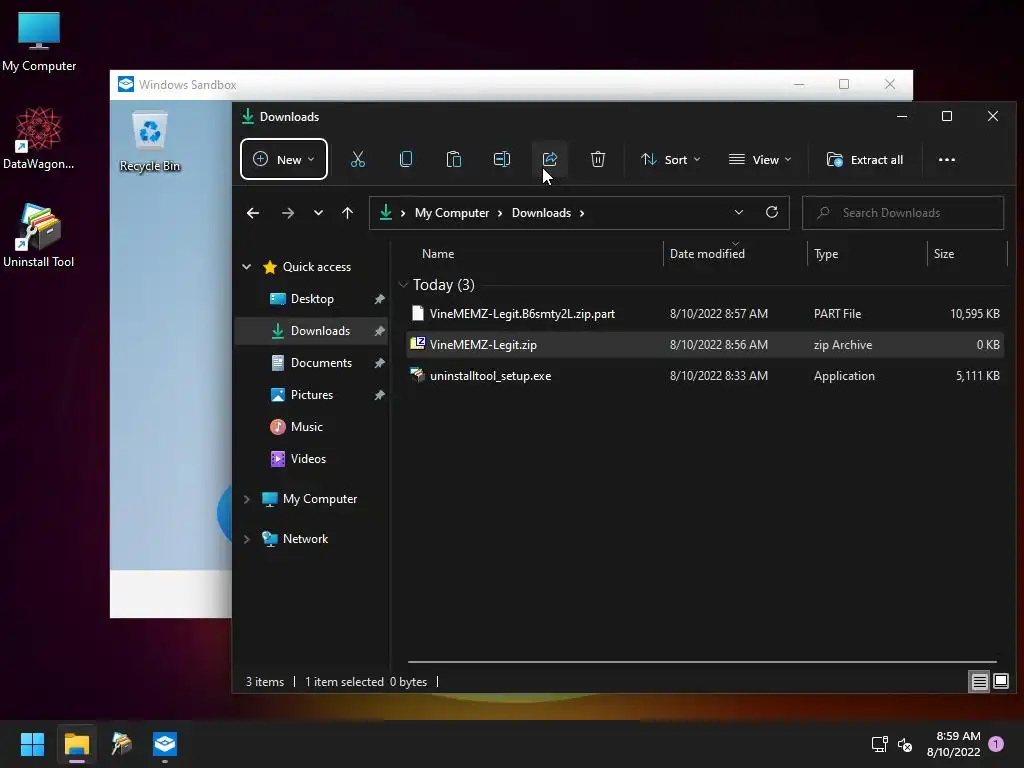The image size is (1024, 768).
Task: Select Recycle Bin in Windows Sandbox
Action: [x=150, y=141]
